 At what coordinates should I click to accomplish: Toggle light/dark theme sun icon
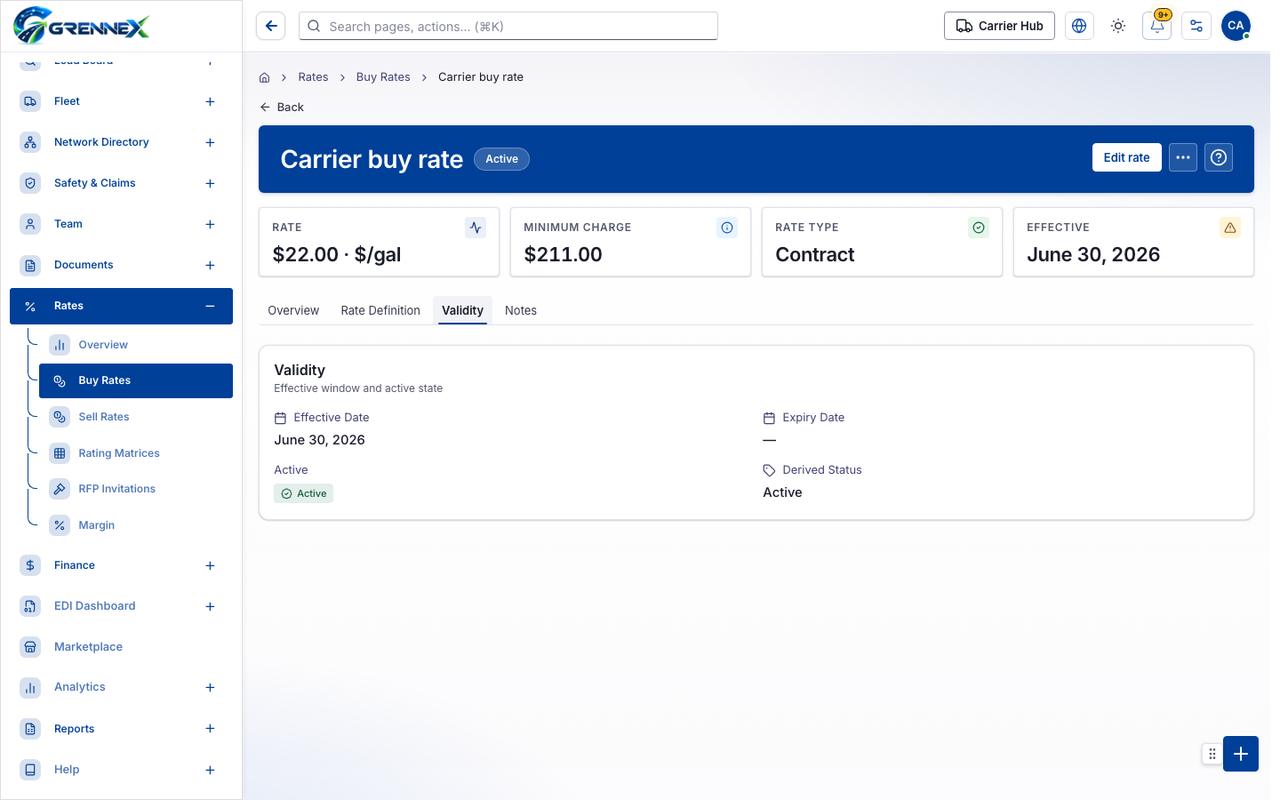[x=1118, y=26]
